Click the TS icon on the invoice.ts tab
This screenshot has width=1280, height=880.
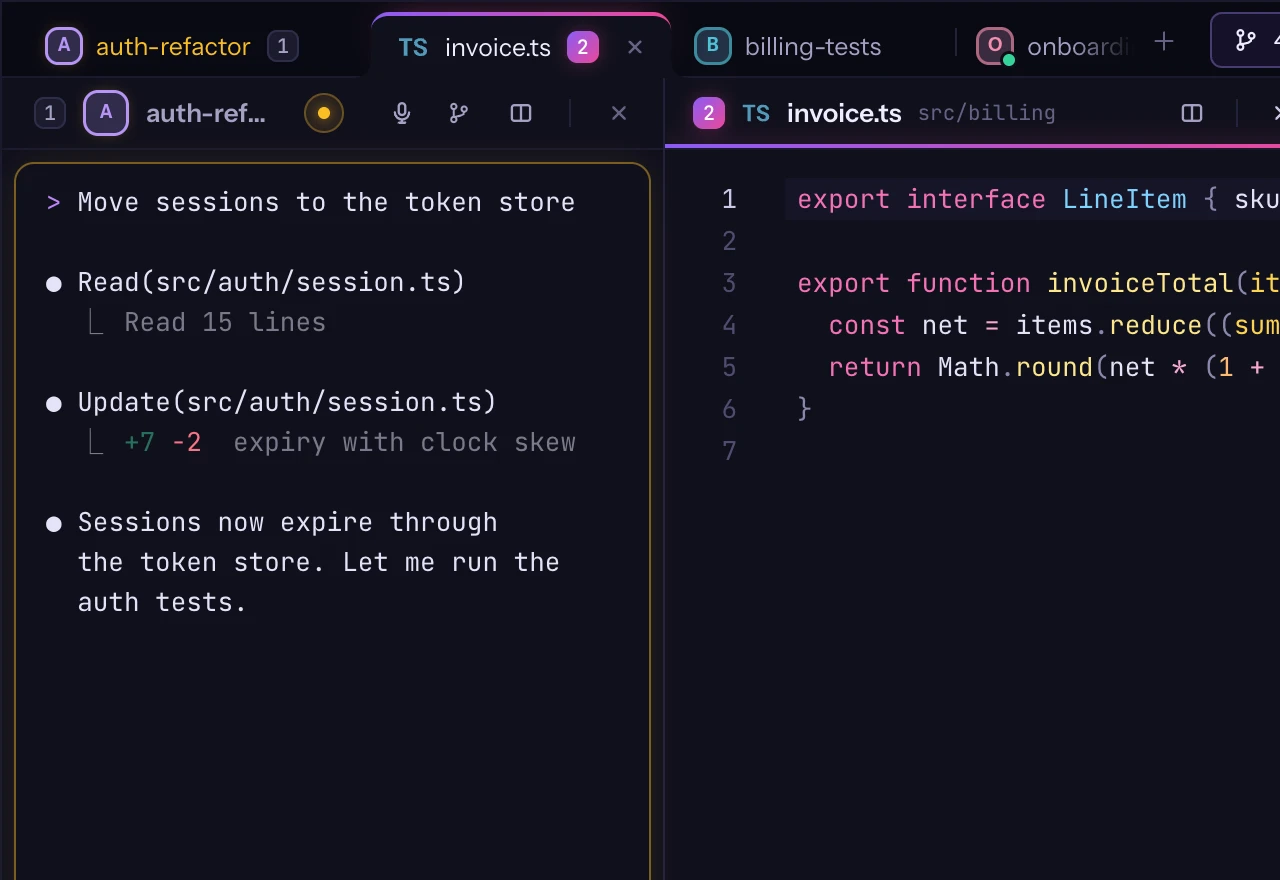pos(413,47)
